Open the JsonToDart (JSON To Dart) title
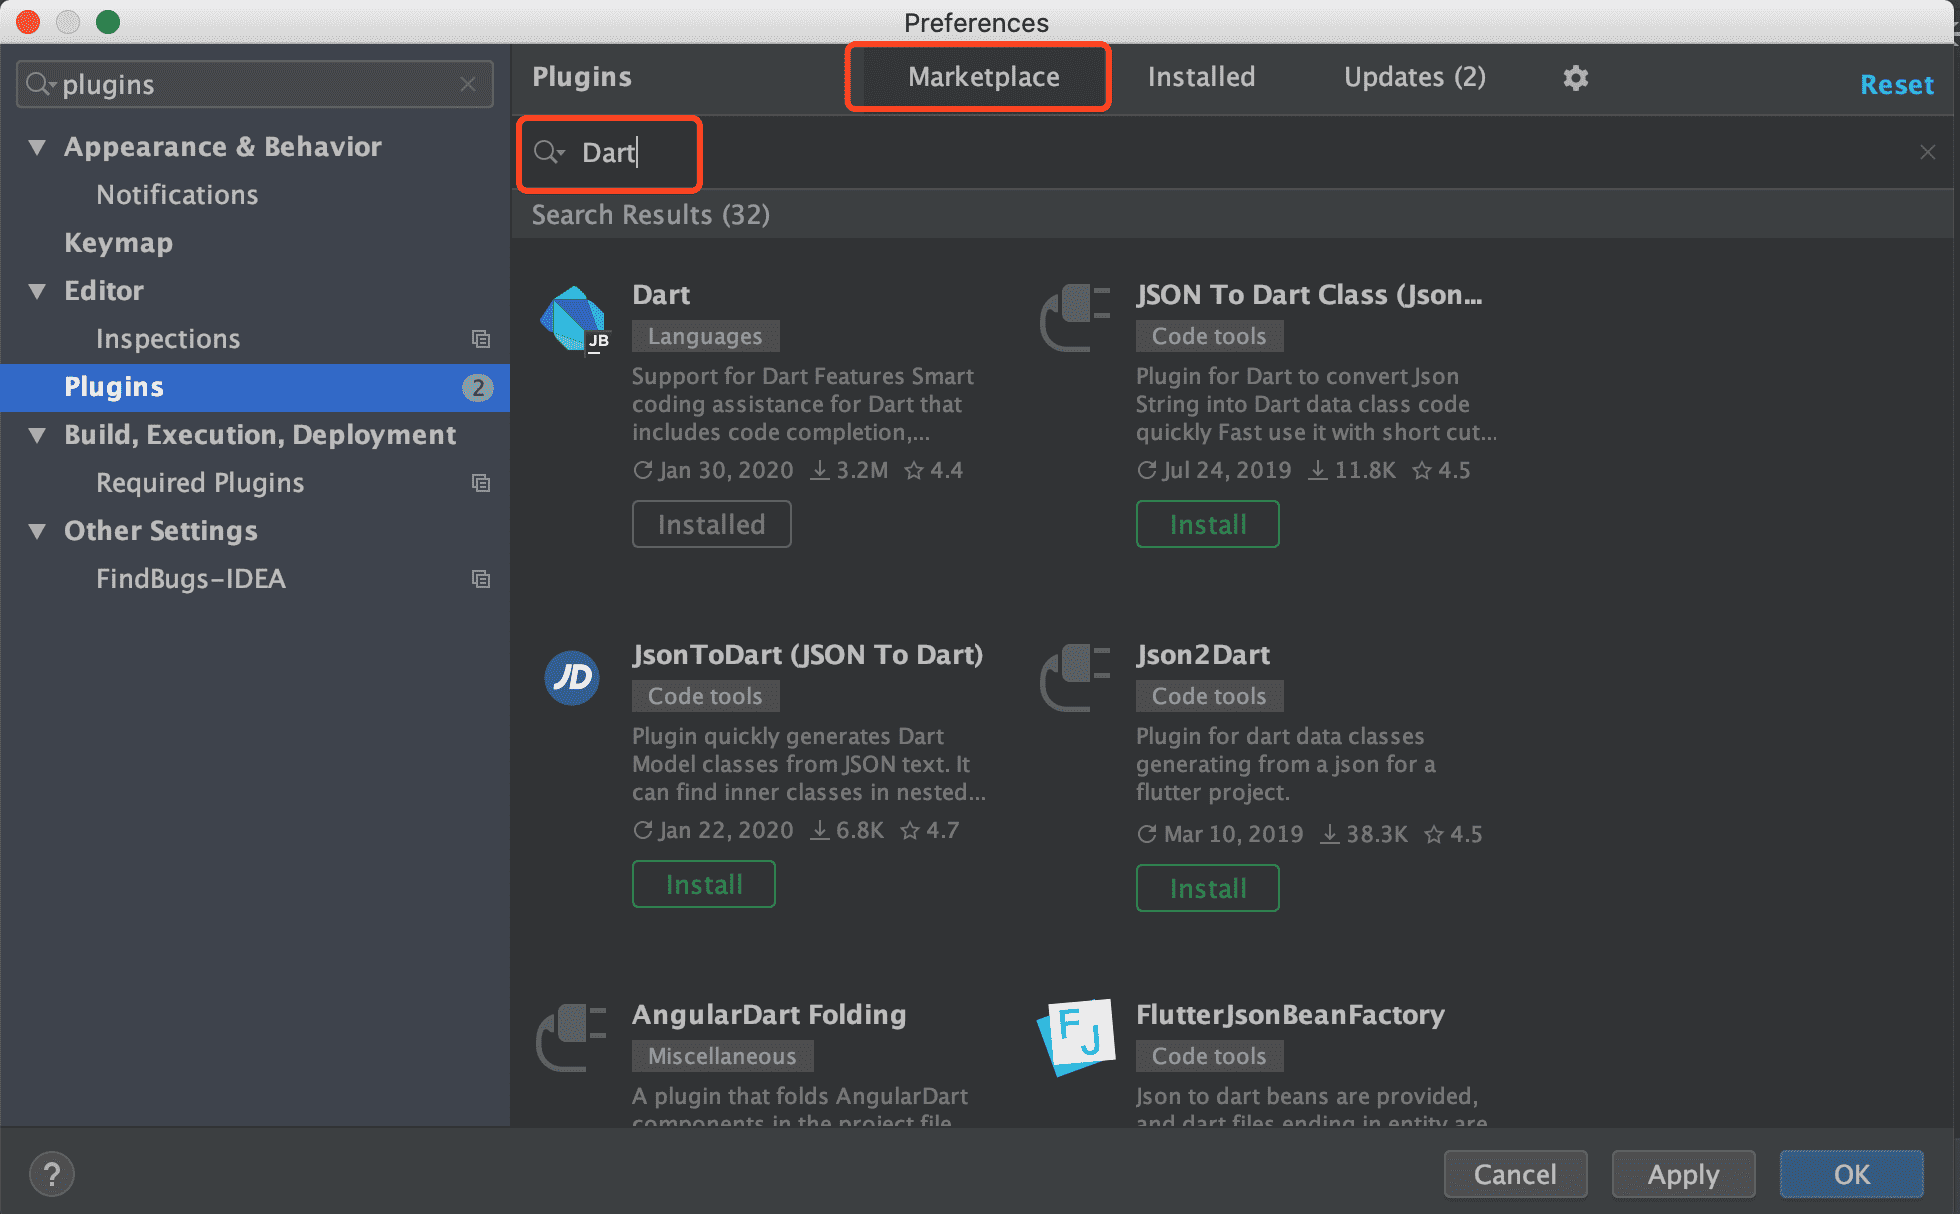1960x1214 pixels. [807, 655]
